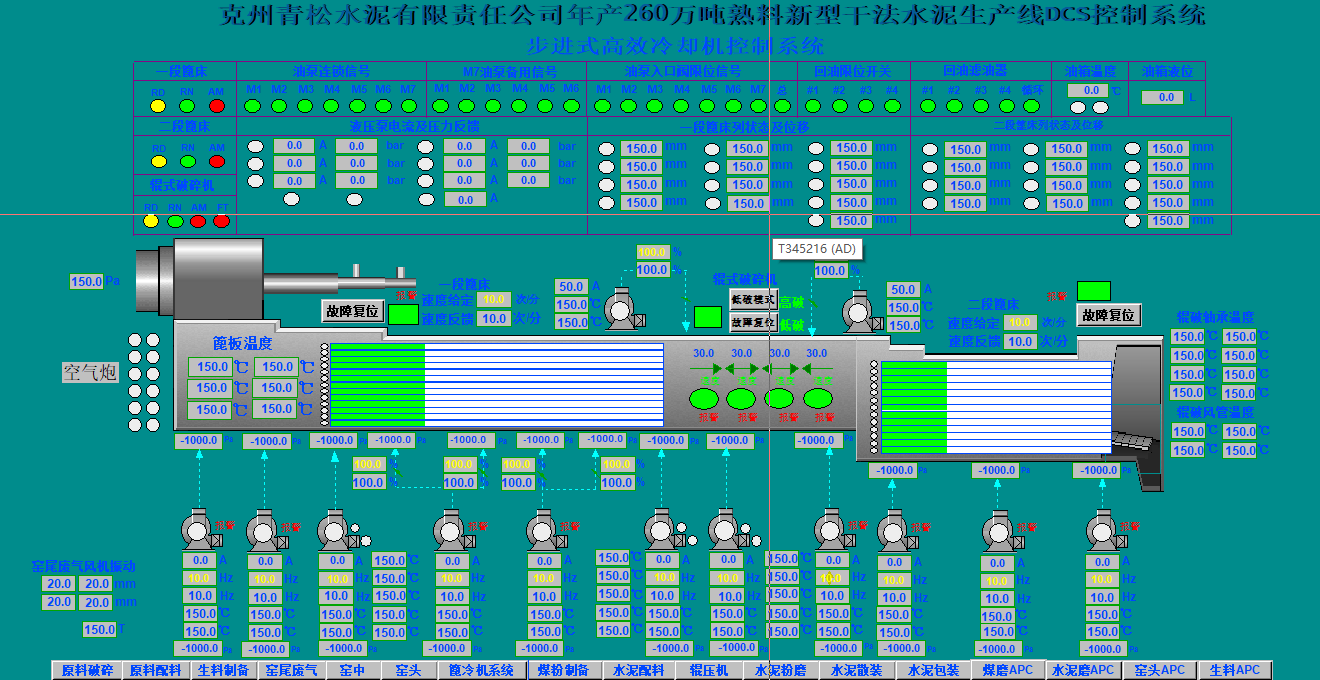This screenshot has height=680, width=1320.
Task: Click the fan icon above 二段篦床 section
Action: pyautogui.click(x=858, y=309)
